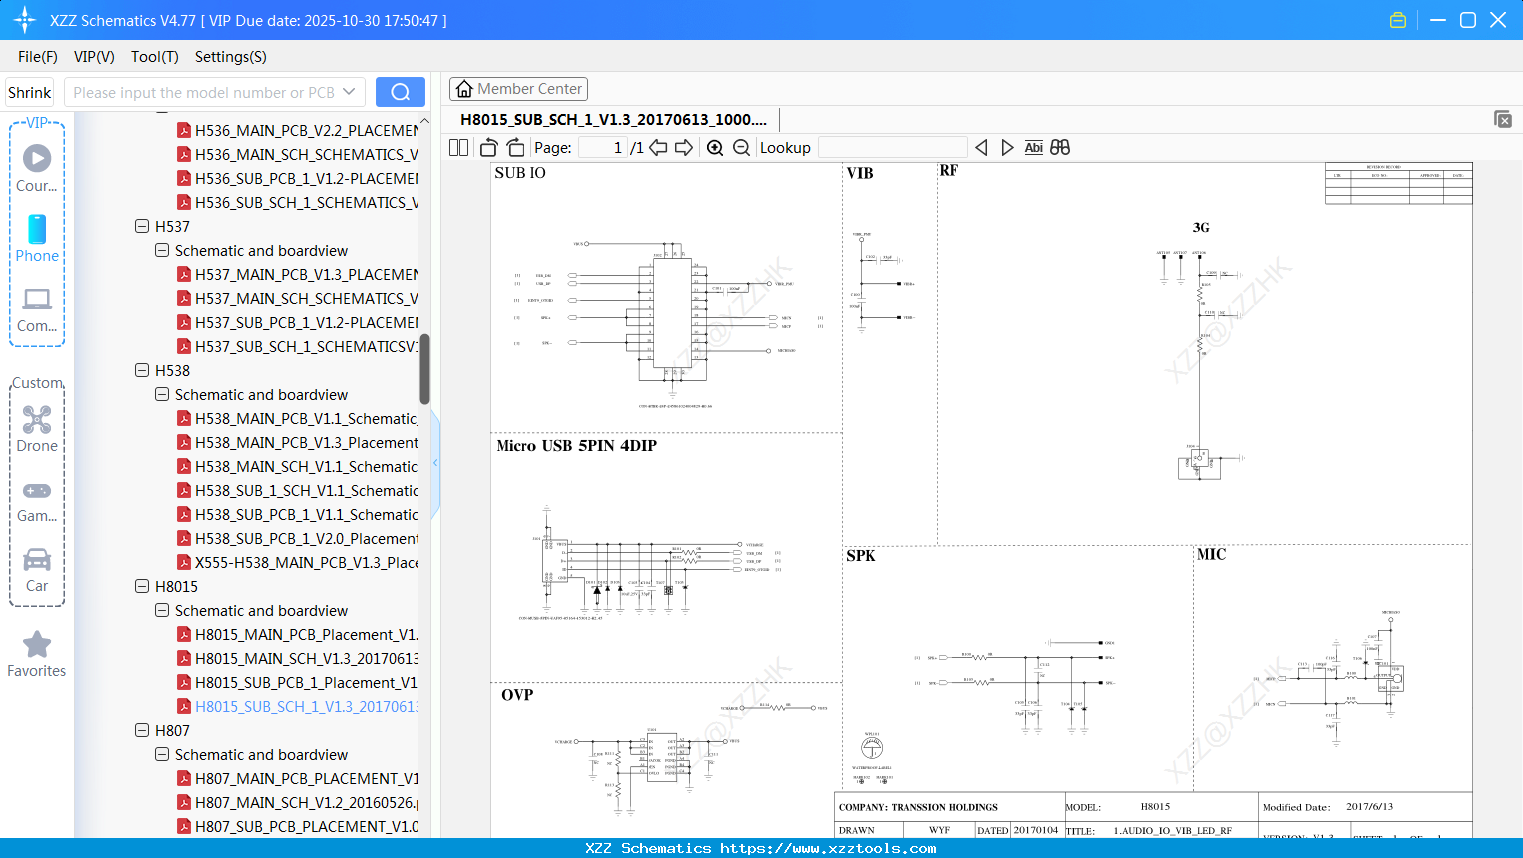Click the Member Center button
This screenshot has height=858, width=1523.
(518, 88)
